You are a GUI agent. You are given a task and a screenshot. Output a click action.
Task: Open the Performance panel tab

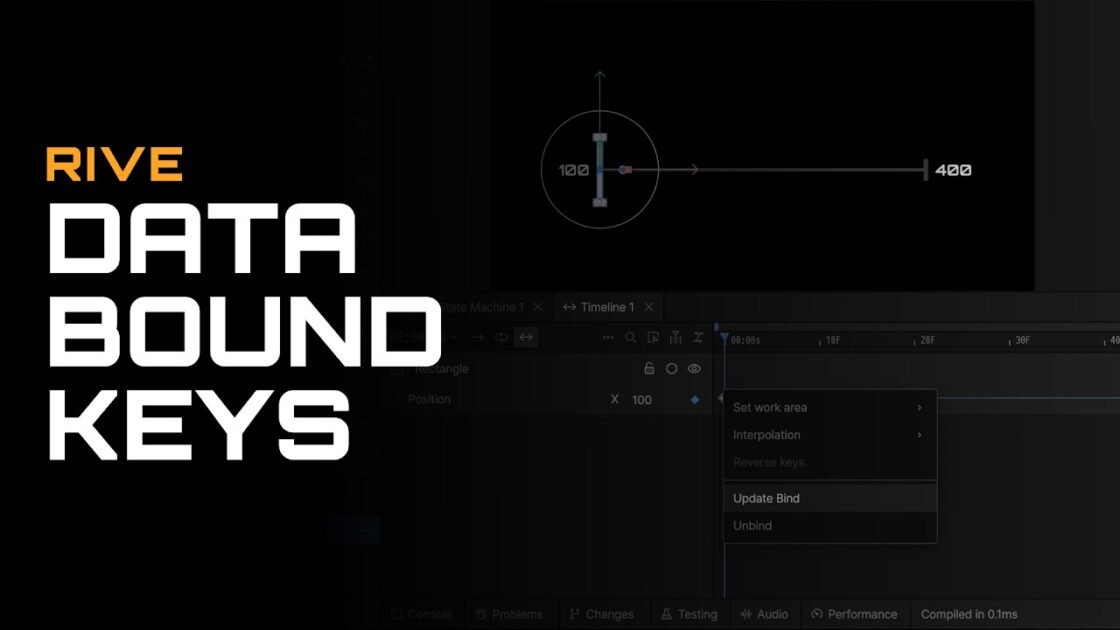pos(854,614)
